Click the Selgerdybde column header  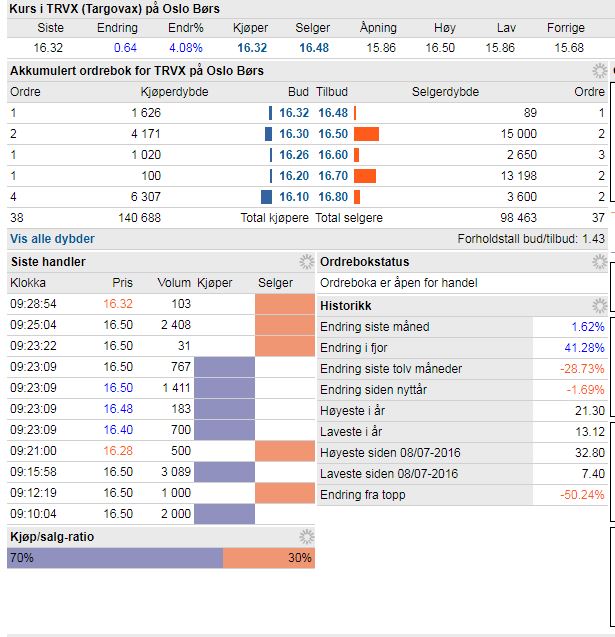tap(445, 92)
